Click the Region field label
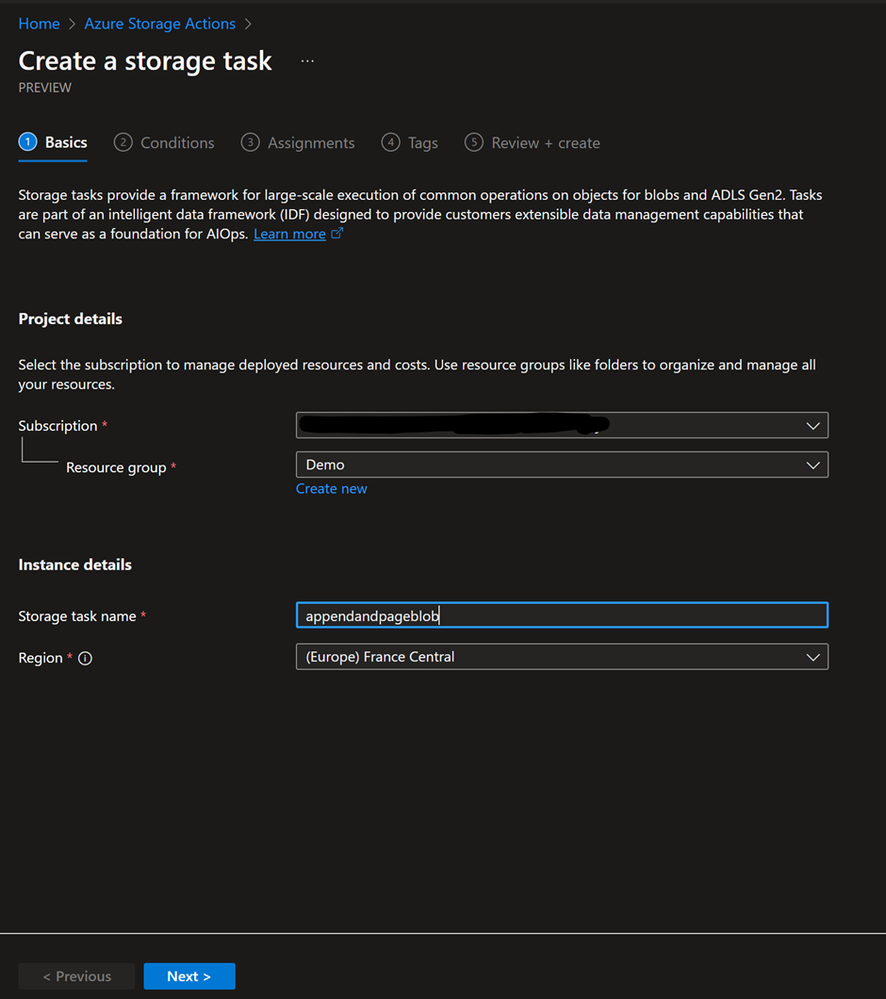The image size is (886, 999). (x=40, y=658)
